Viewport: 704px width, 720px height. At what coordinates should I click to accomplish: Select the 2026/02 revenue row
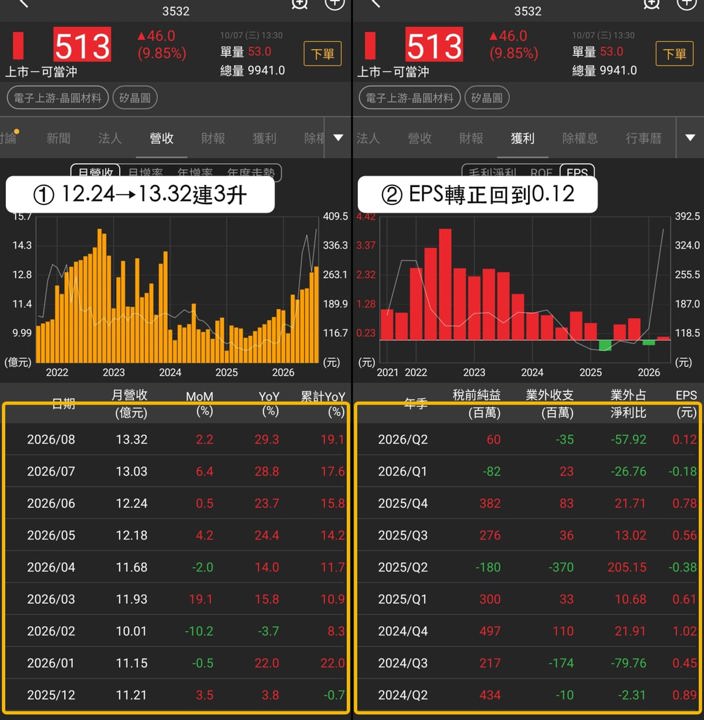tap(176, 631)
